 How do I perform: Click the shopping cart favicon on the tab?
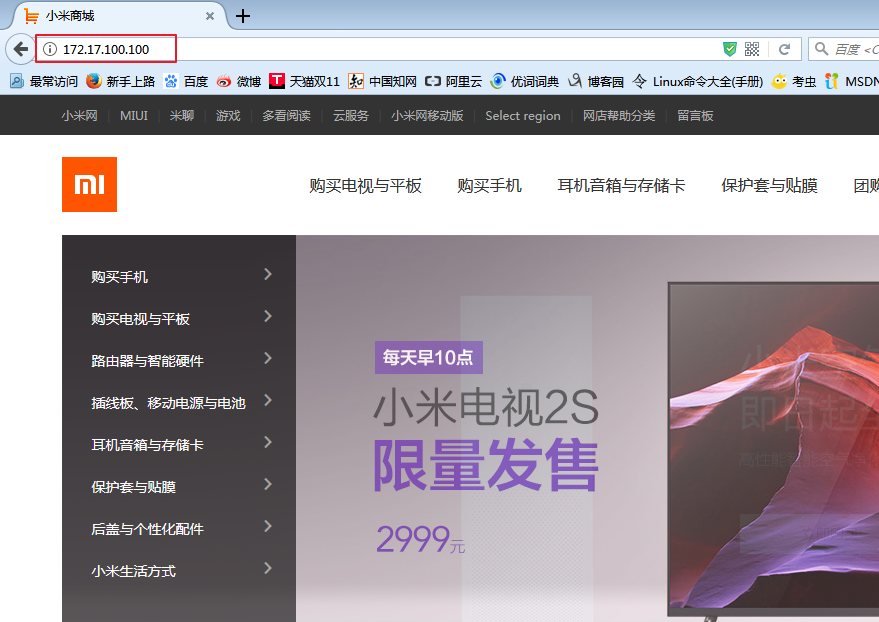point(31,16)
